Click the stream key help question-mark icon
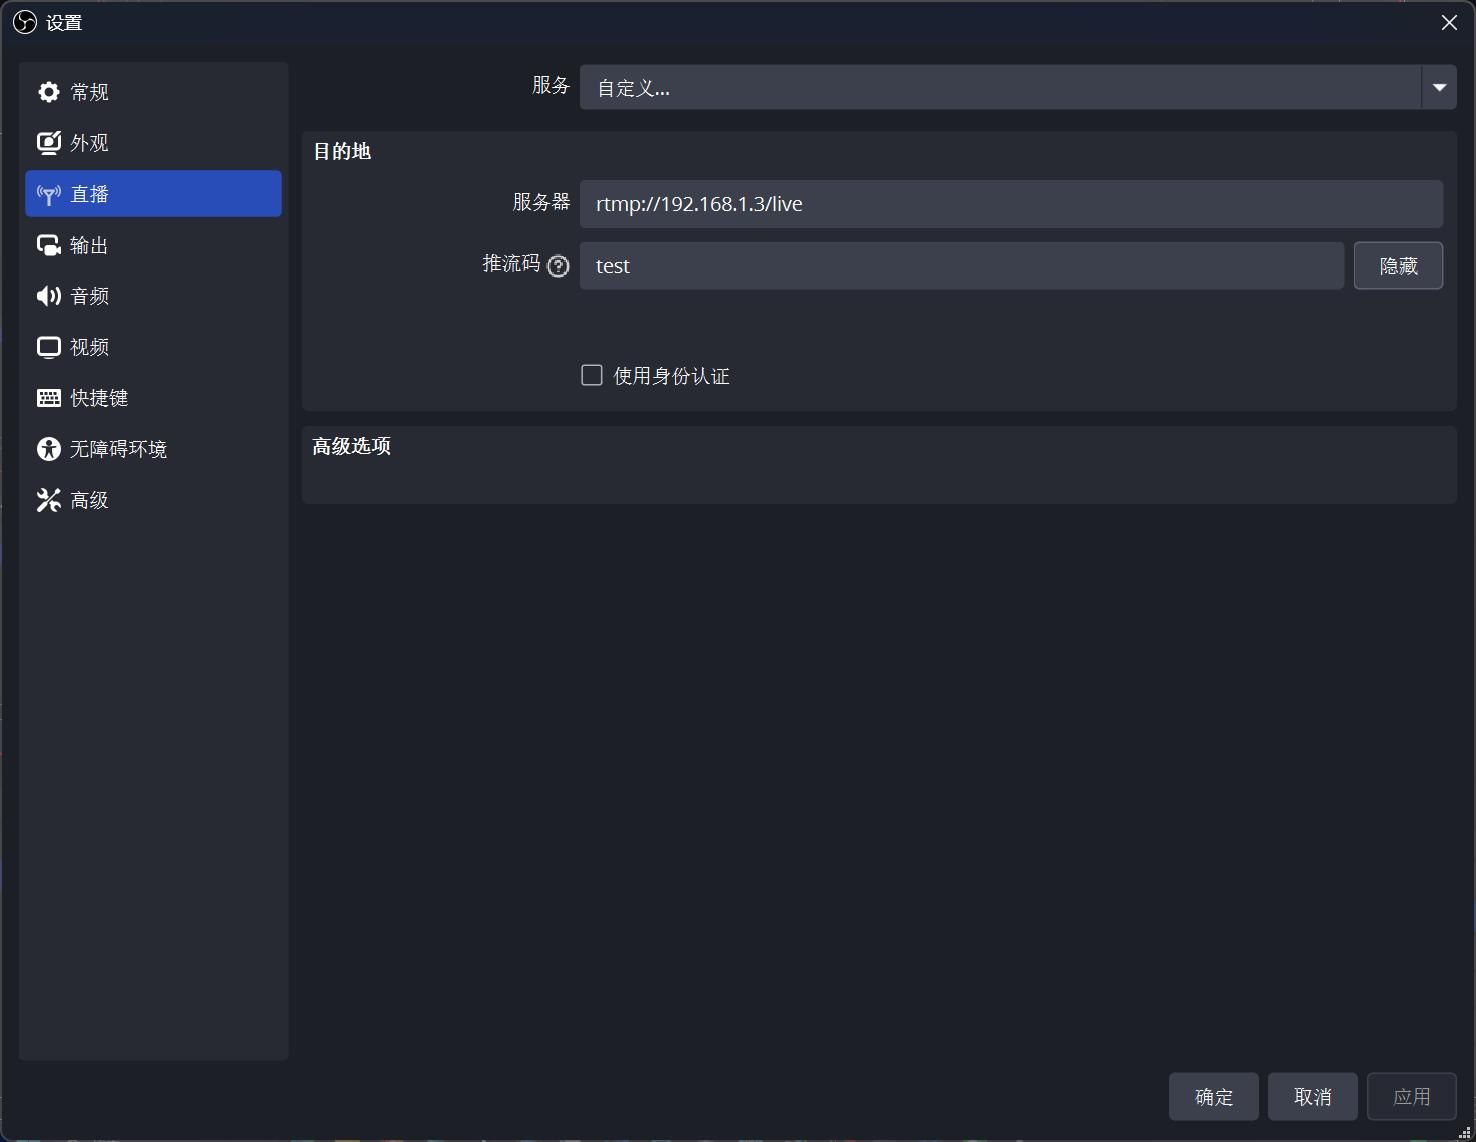Image resolution: width=1476 pixels, height=1142 pixels. (x=559, y=266)
